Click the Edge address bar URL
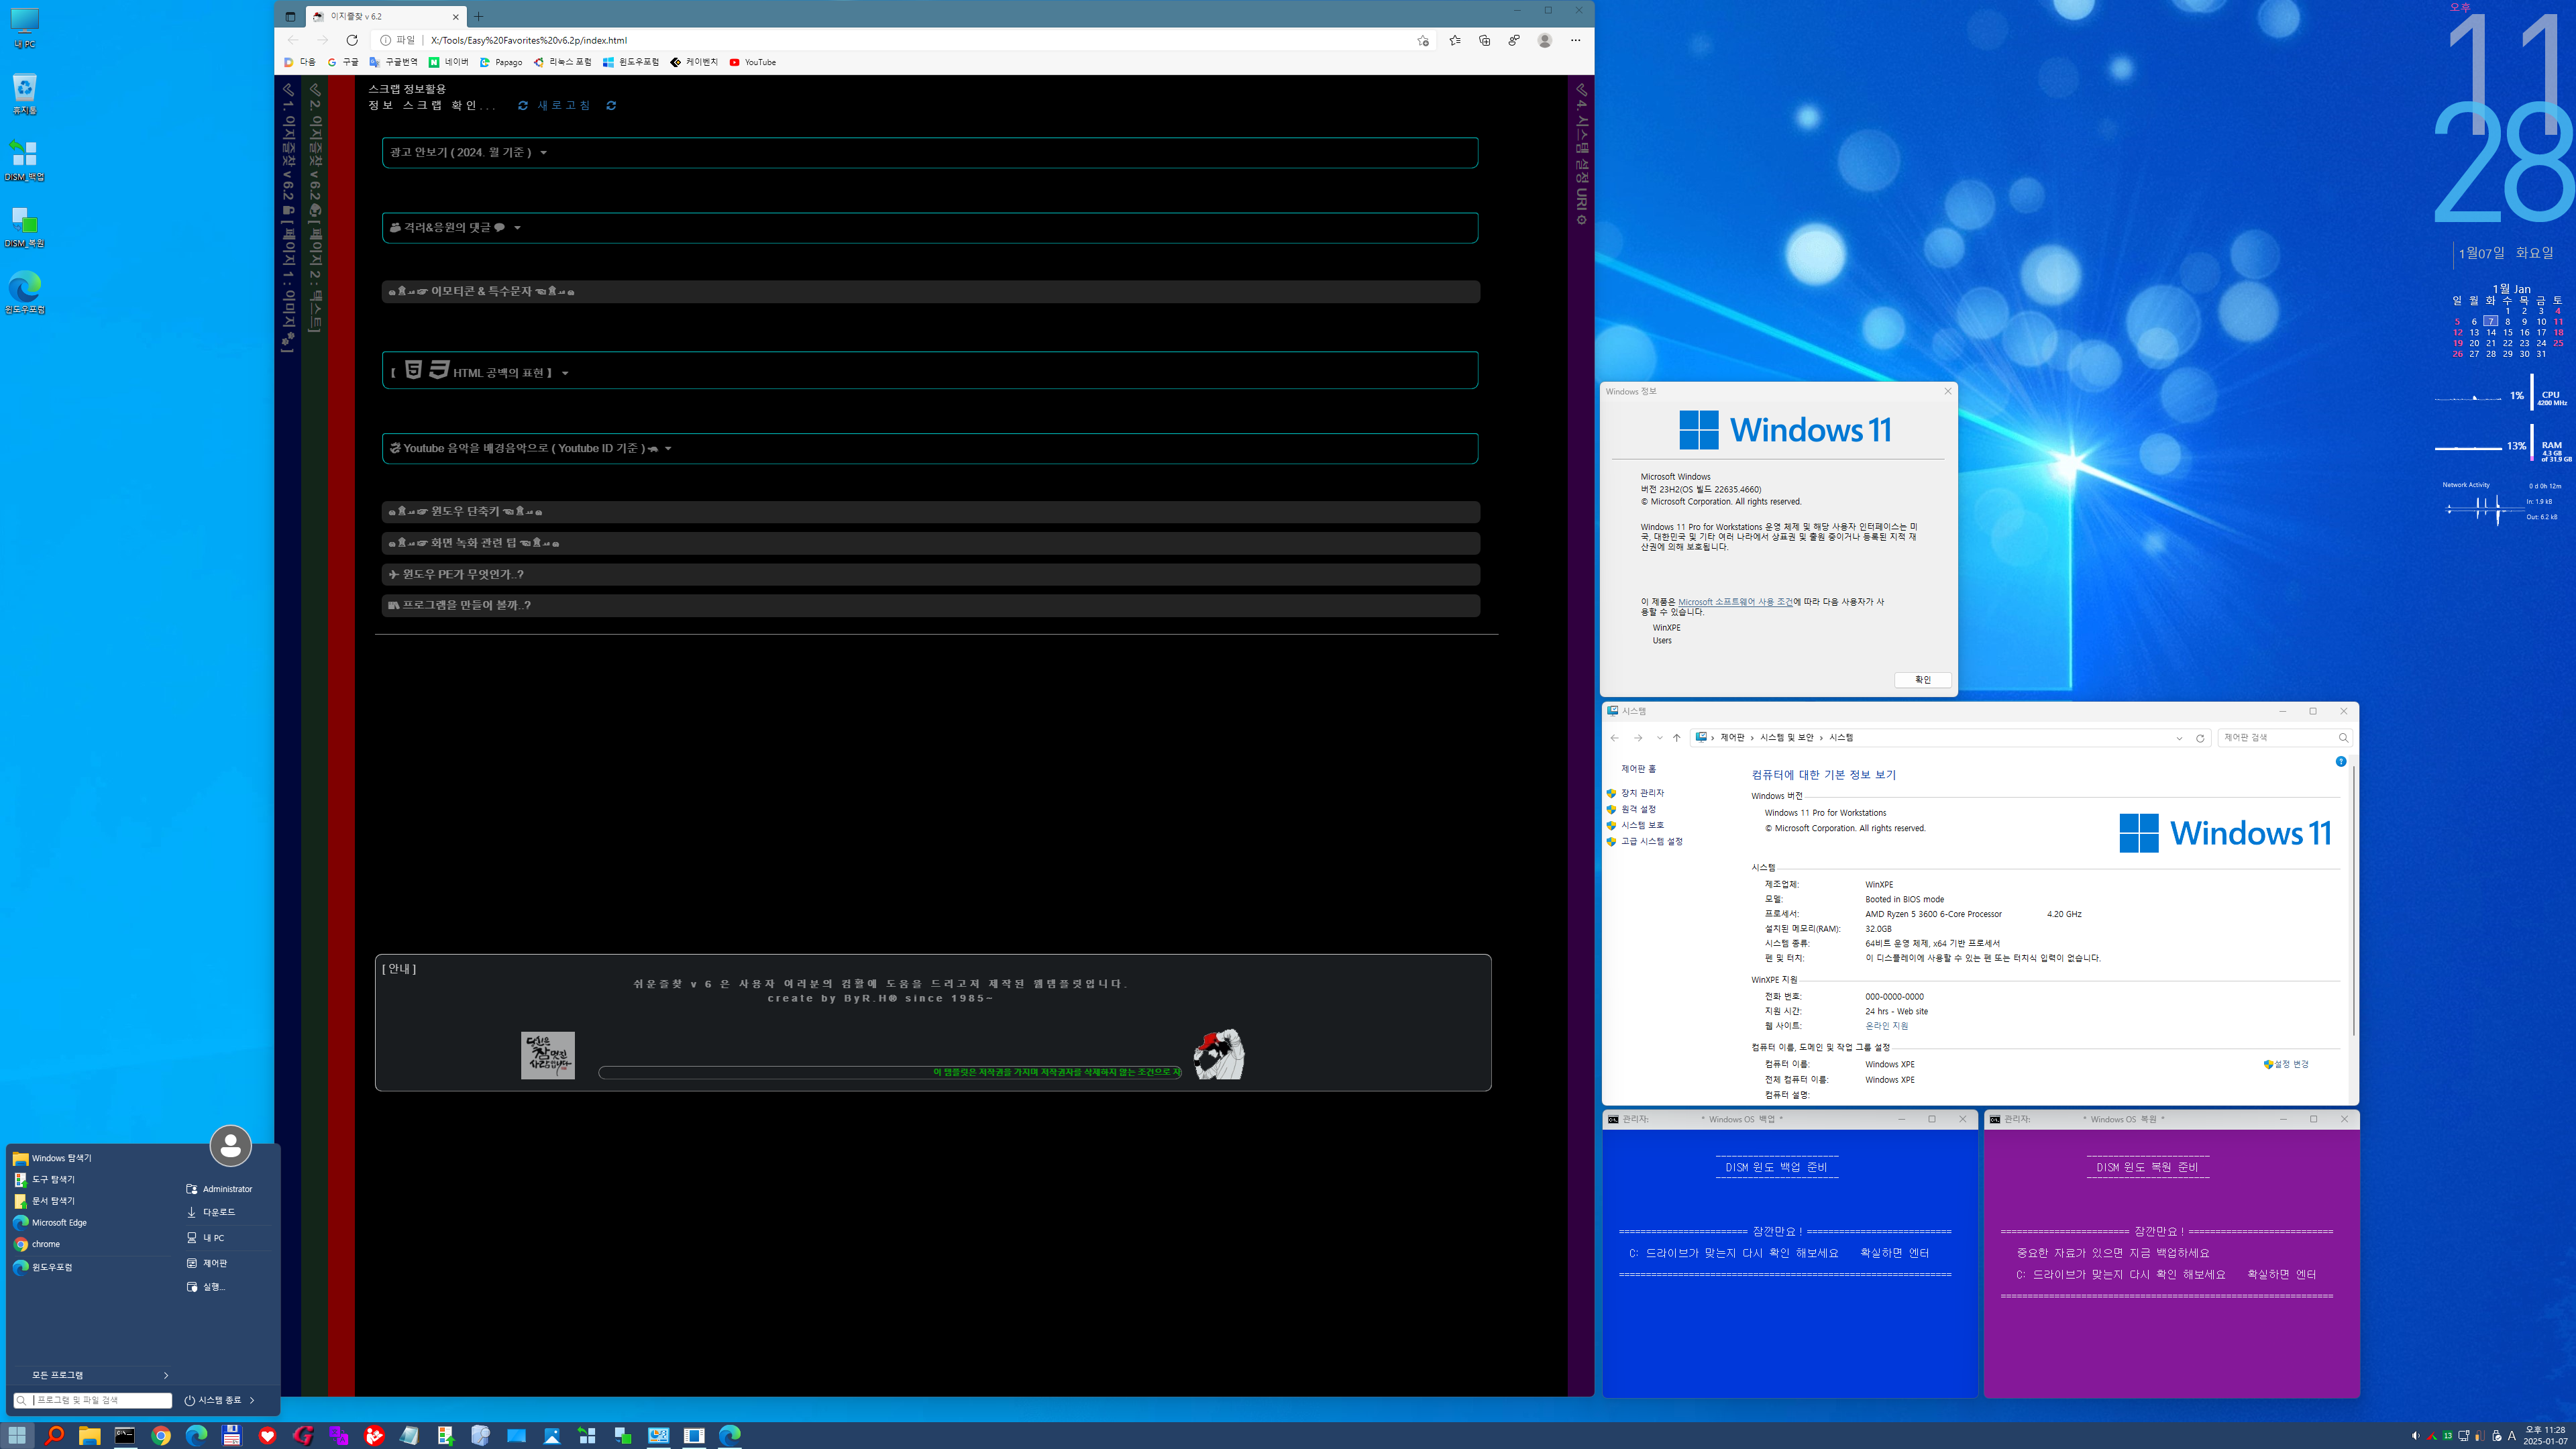 tap(528, 40)
